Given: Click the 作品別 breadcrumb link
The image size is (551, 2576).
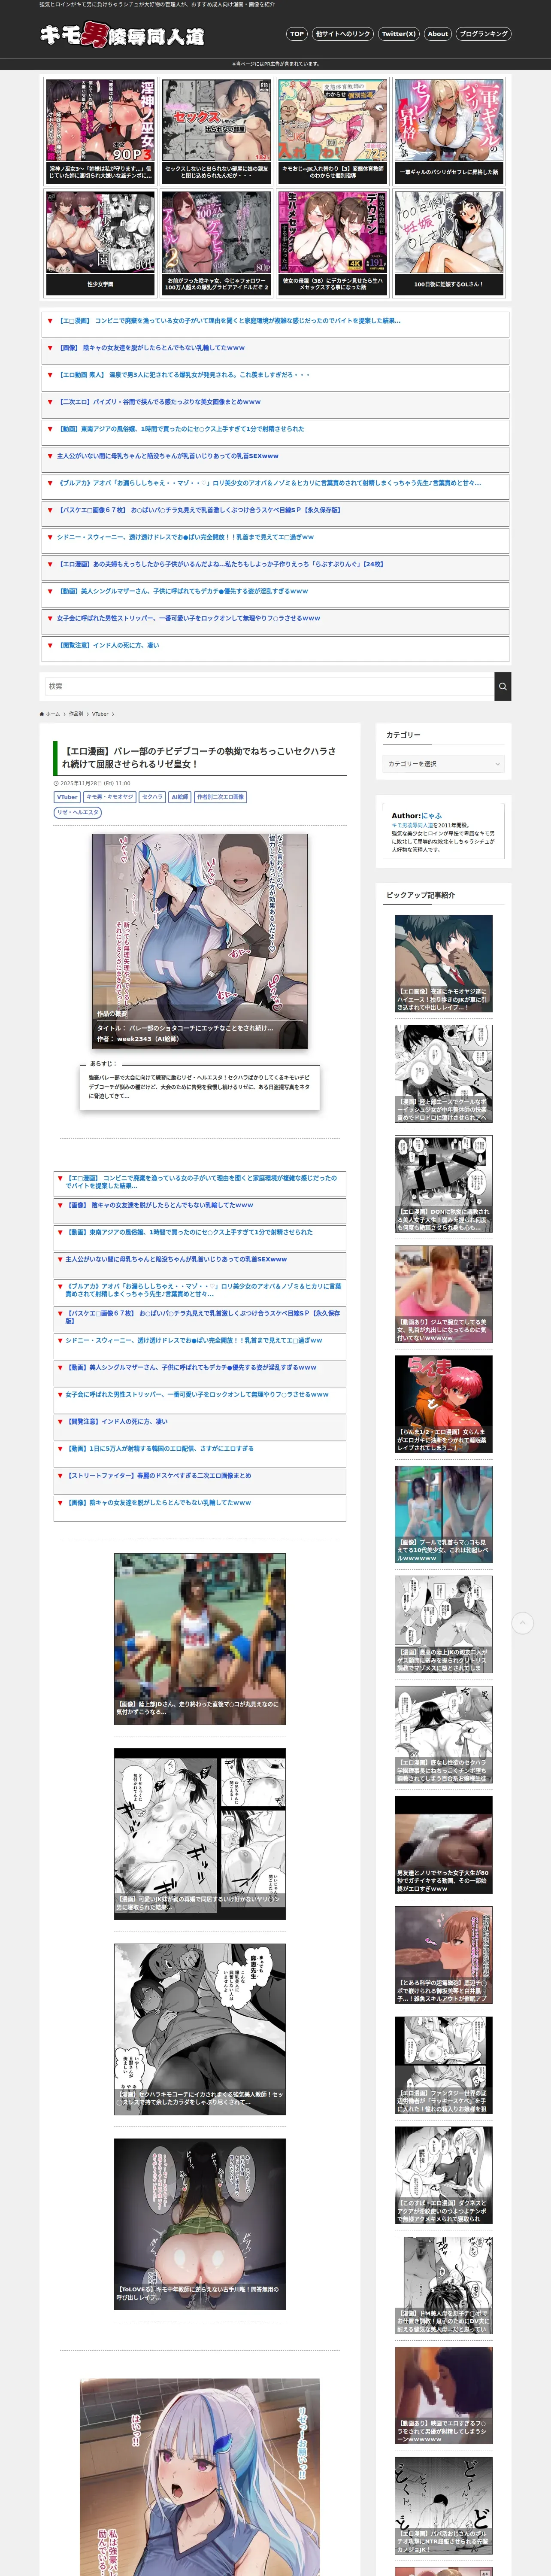Looking at the screenshot, I should pos(76,714).
